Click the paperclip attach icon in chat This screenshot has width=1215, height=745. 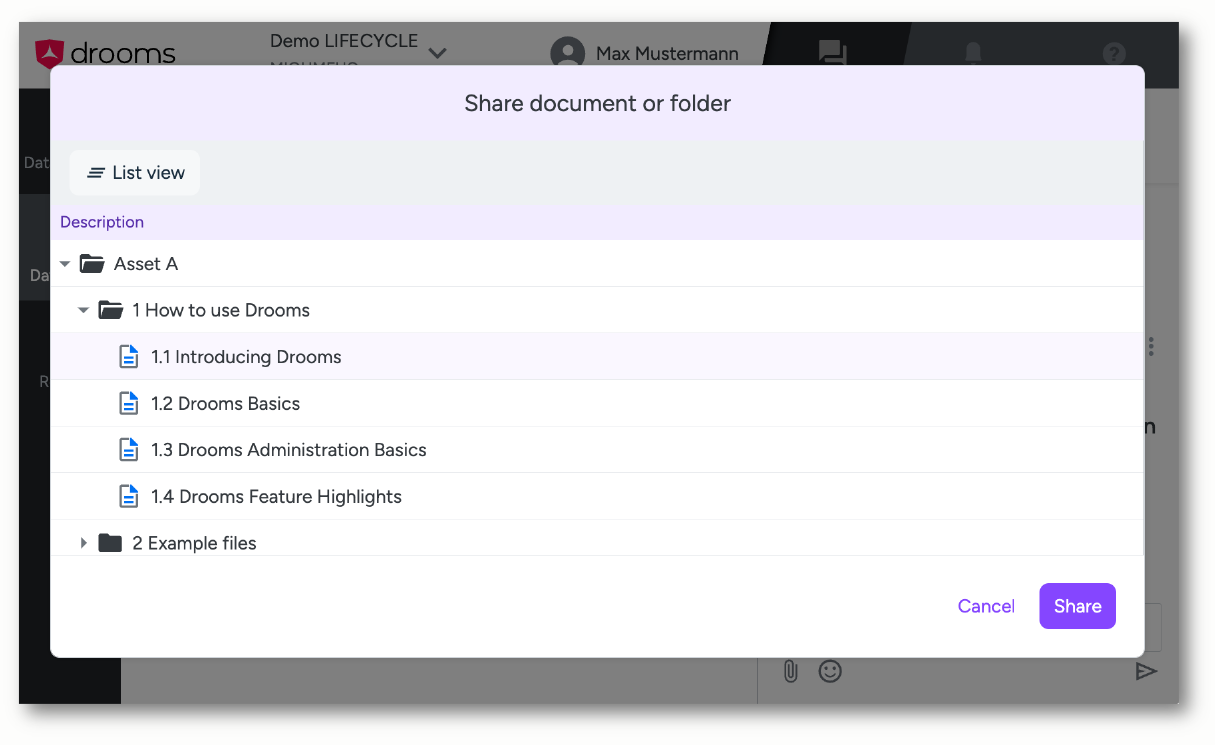(x=790, y=671)
